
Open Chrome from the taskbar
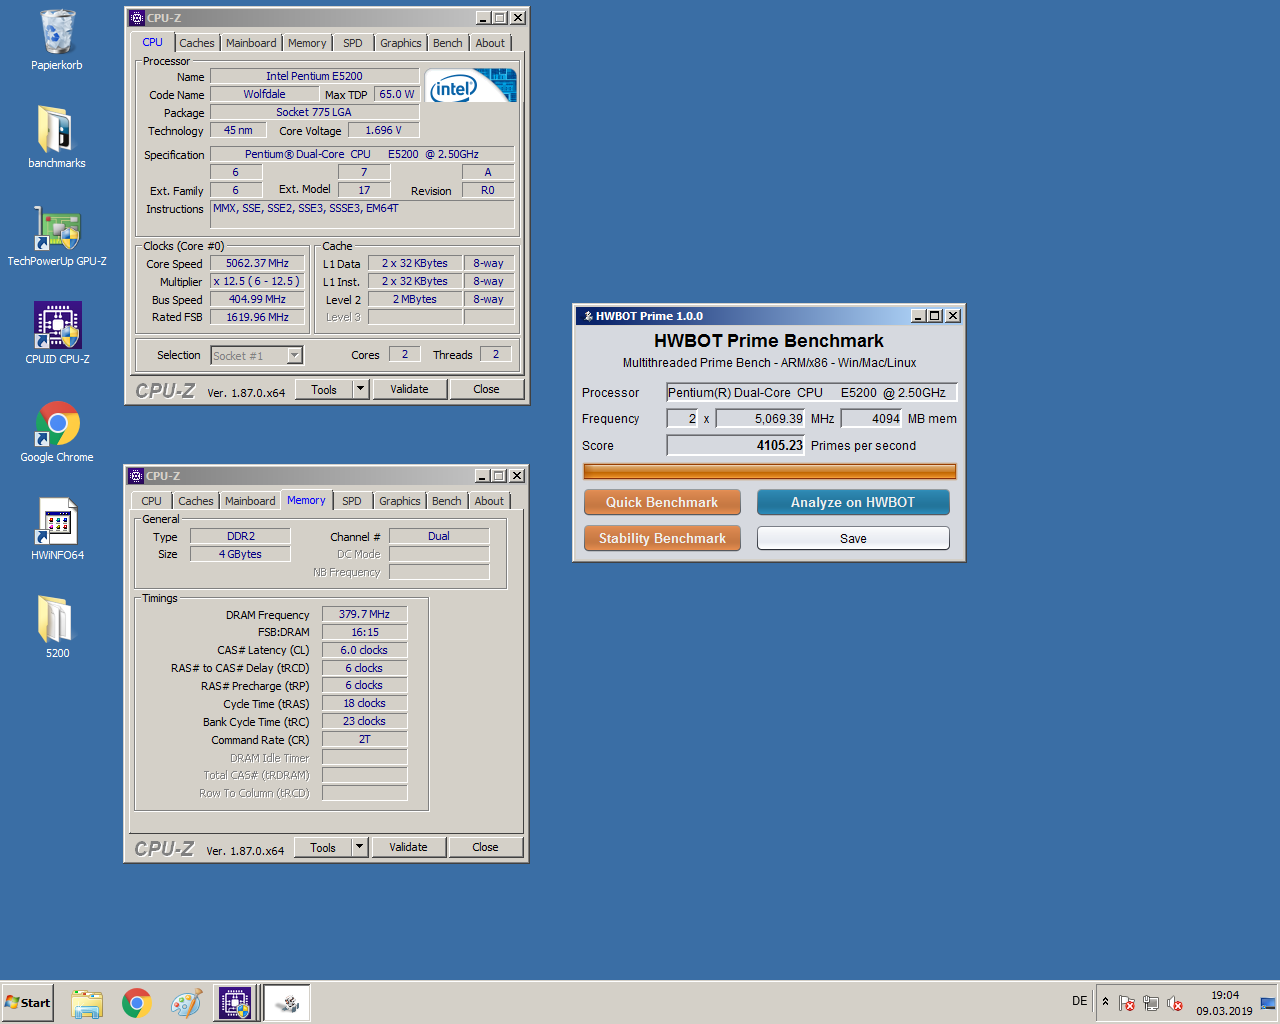tap(137, 1003)
